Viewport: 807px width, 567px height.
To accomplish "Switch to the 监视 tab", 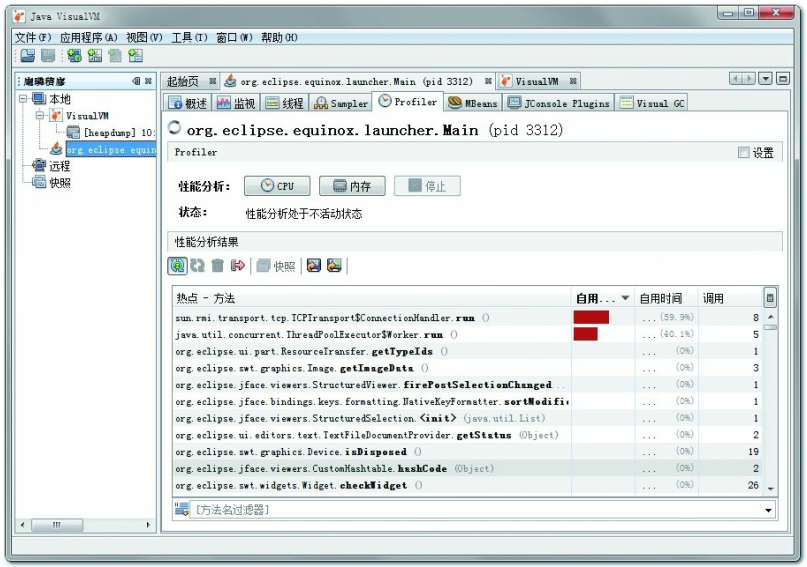I will click(x=236, y=103).
